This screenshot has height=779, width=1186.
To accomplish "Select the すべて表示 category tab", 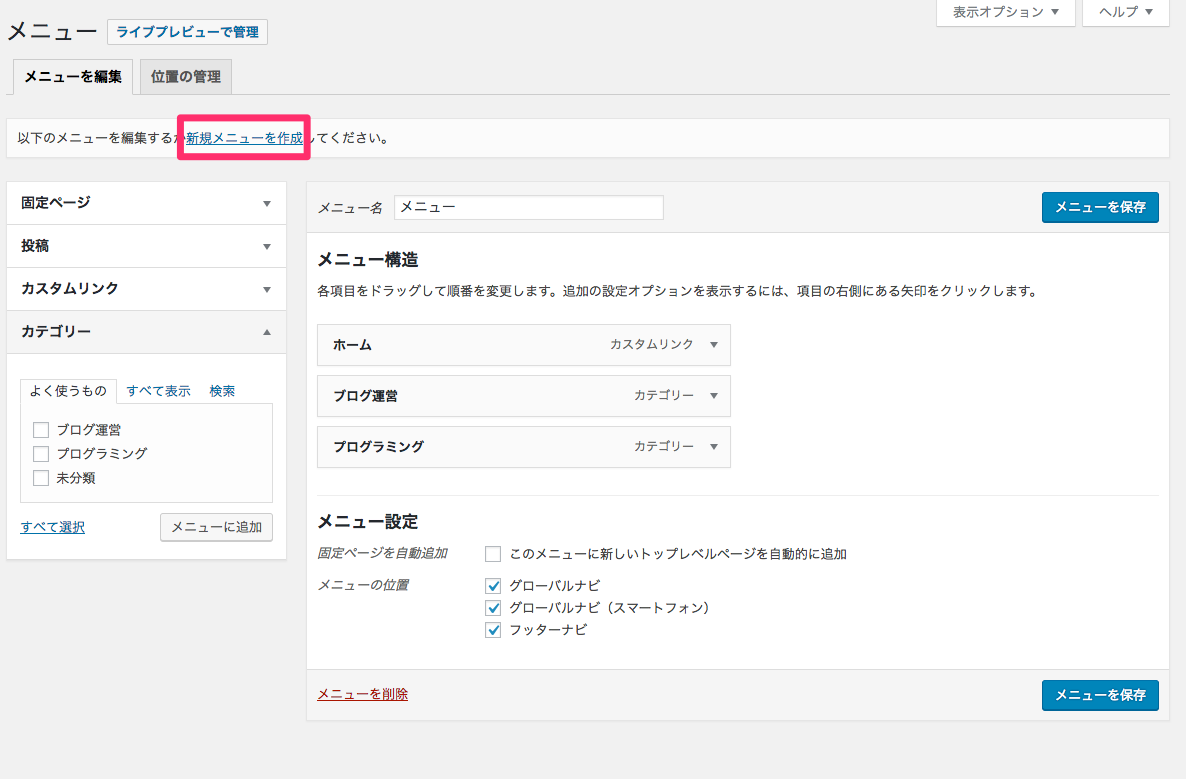I will click(158, 391).
